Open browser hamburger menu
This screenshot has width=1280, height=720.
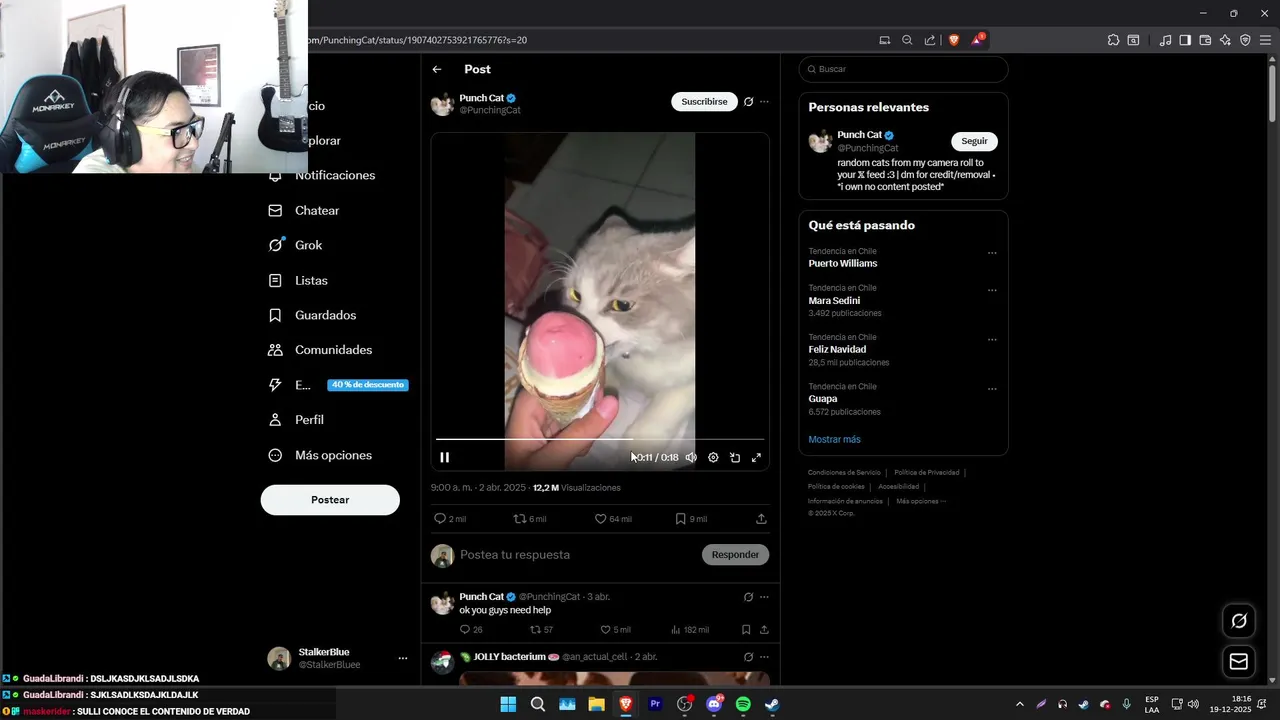(x=1266, y=40)
